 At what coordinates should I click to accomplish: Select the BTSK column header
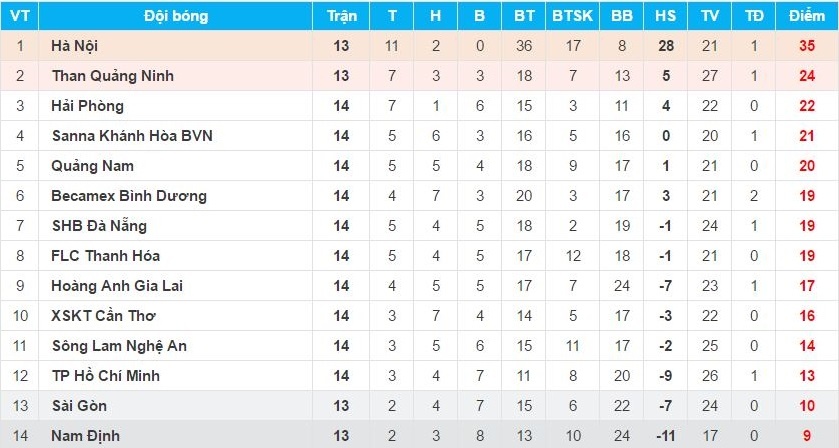click(x=572, y=16)
